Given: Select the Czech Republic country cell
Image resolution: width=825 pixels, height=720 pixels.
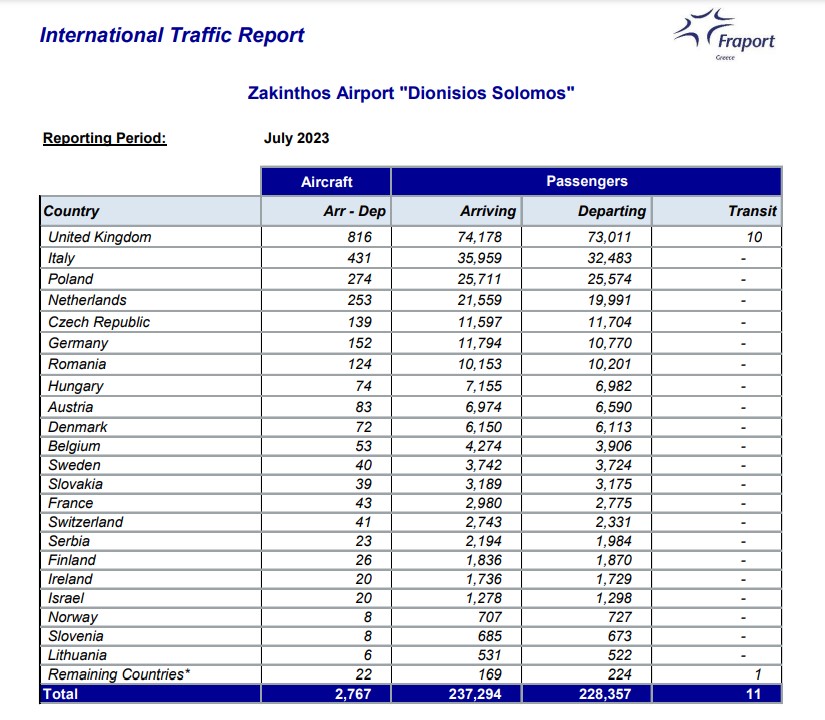Looking at the screenshot, I should pyautogui.click(x=150, y=322).
